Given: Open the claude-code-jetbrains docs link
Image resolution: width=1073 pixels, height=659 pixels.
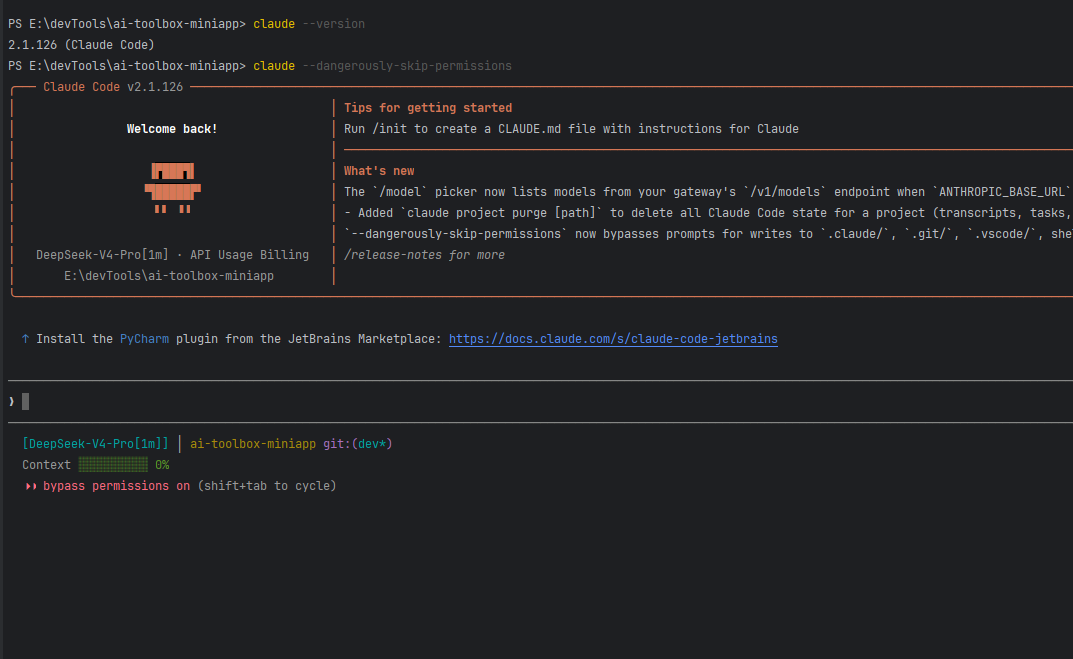Looking at the screenshot, I should click(x=613, y=339).
